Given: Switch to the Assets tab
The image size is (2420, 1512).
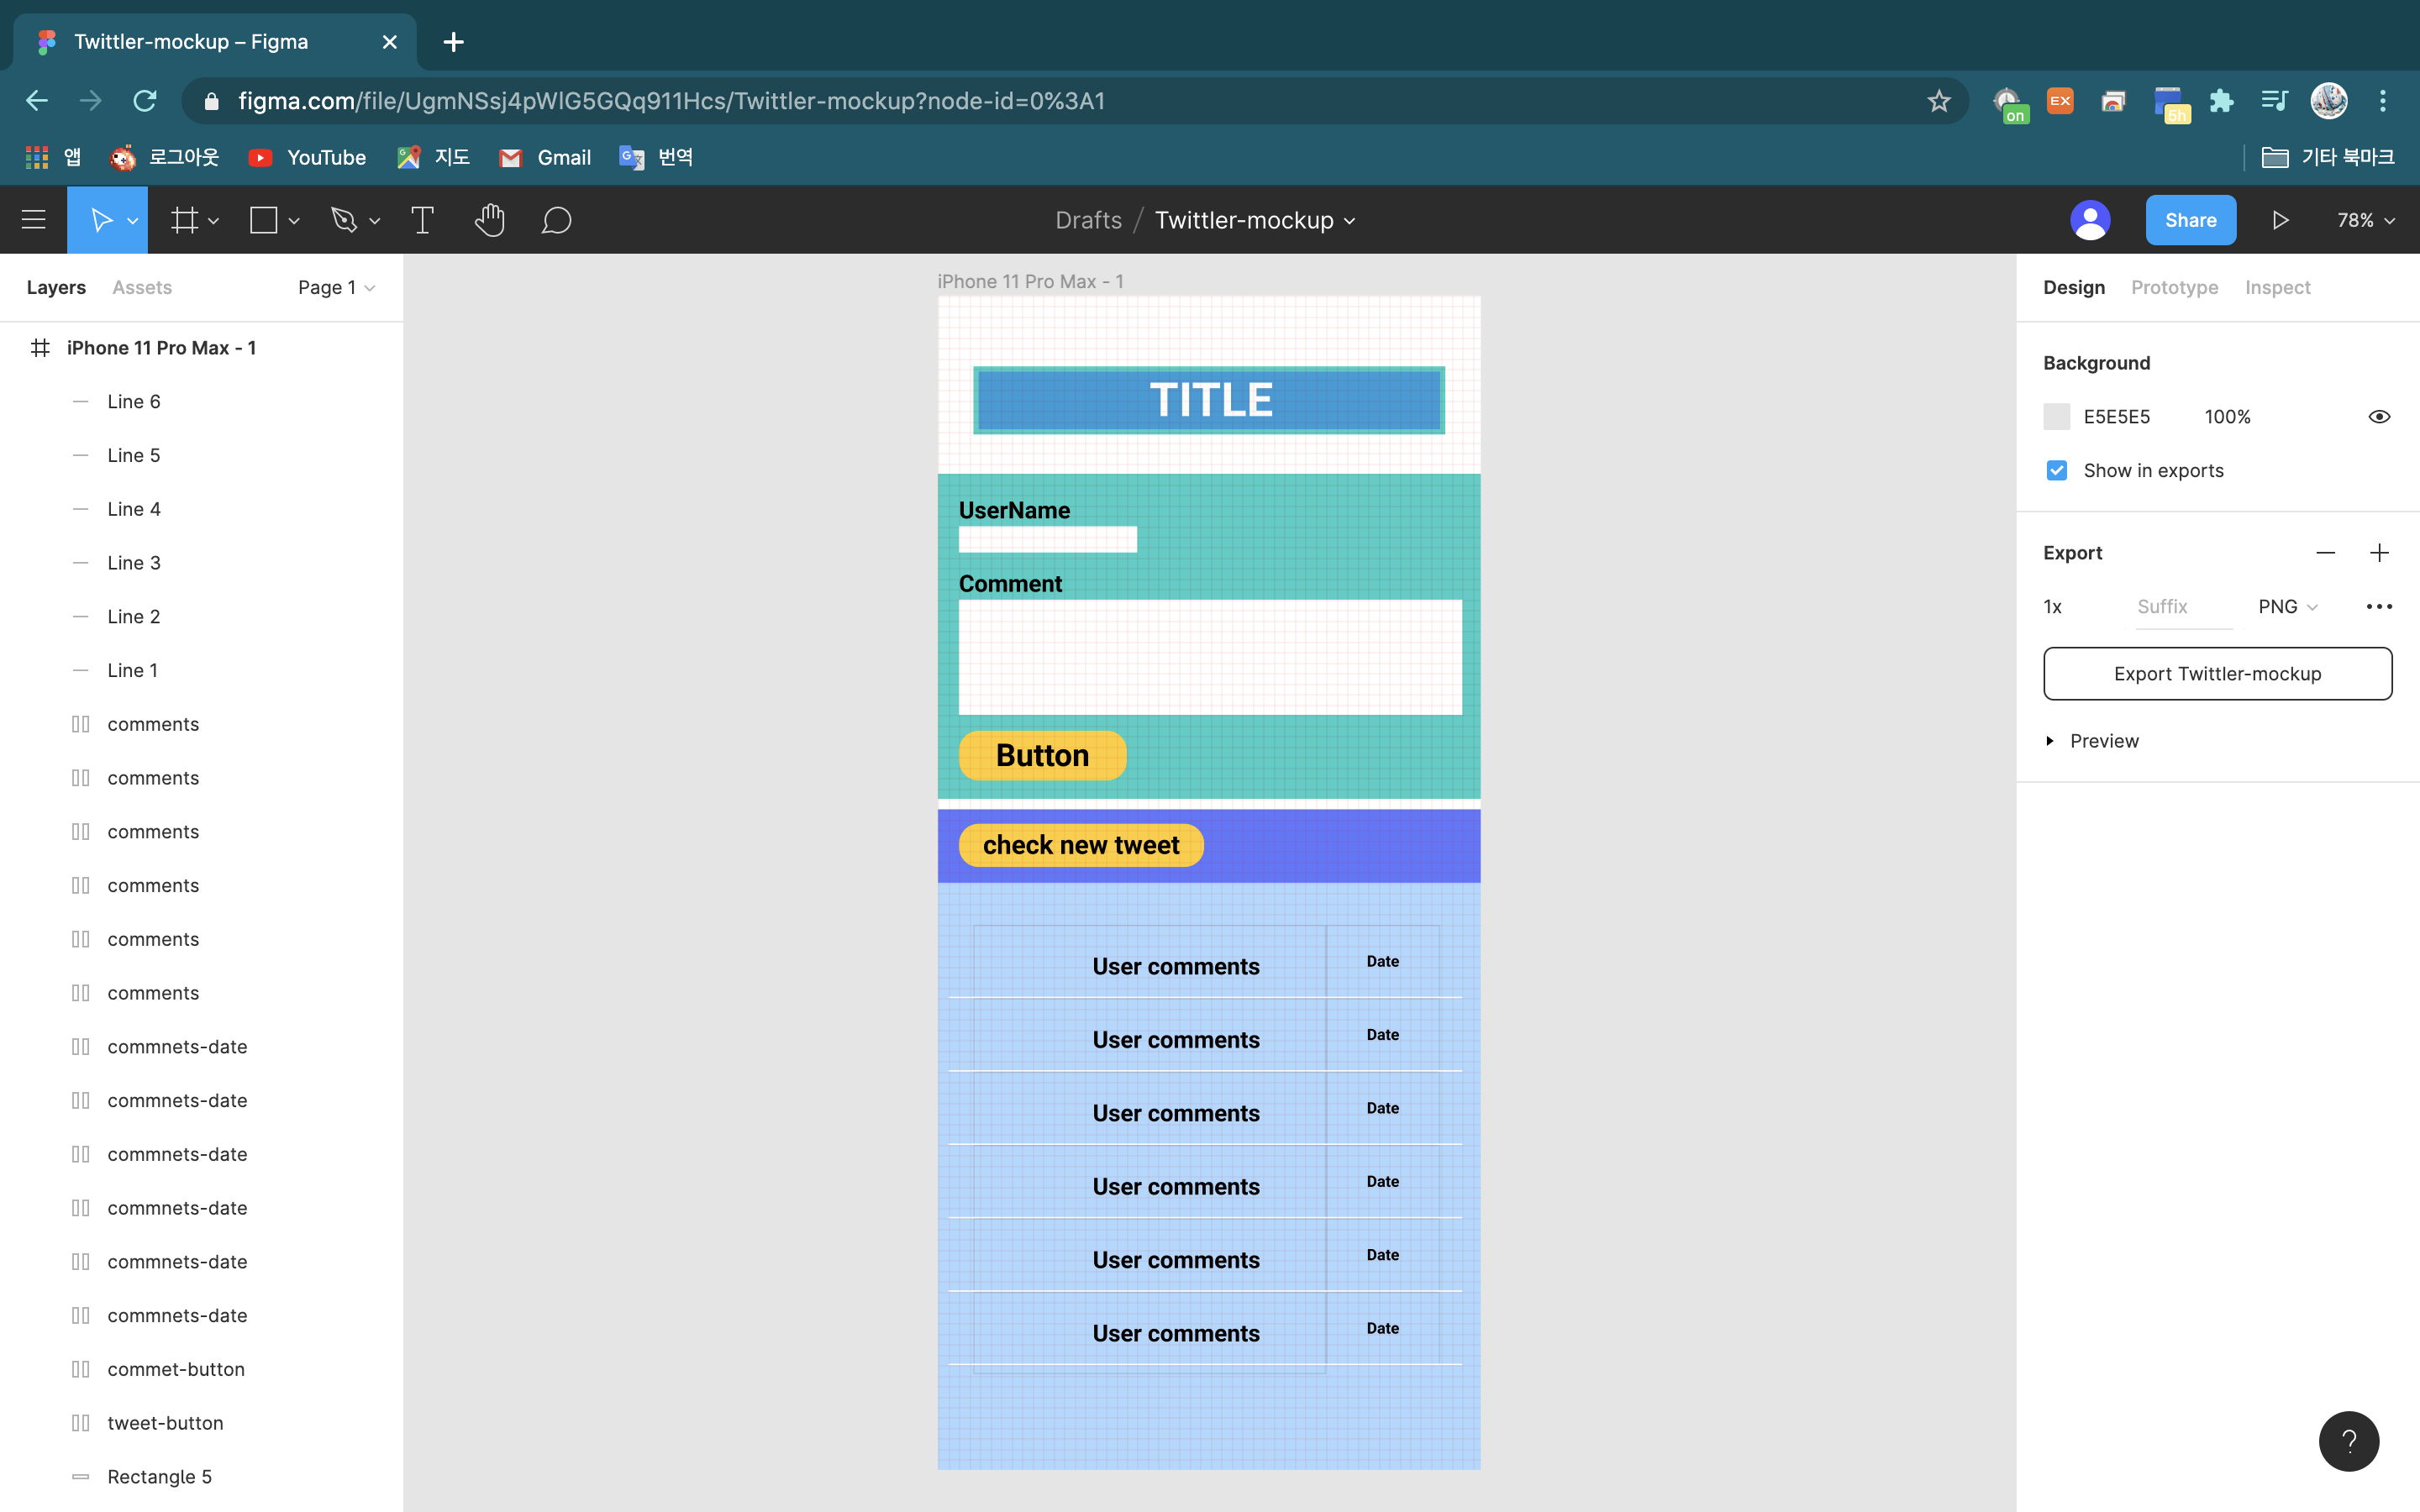Looking at the screenshot, I should coord(142,287).
